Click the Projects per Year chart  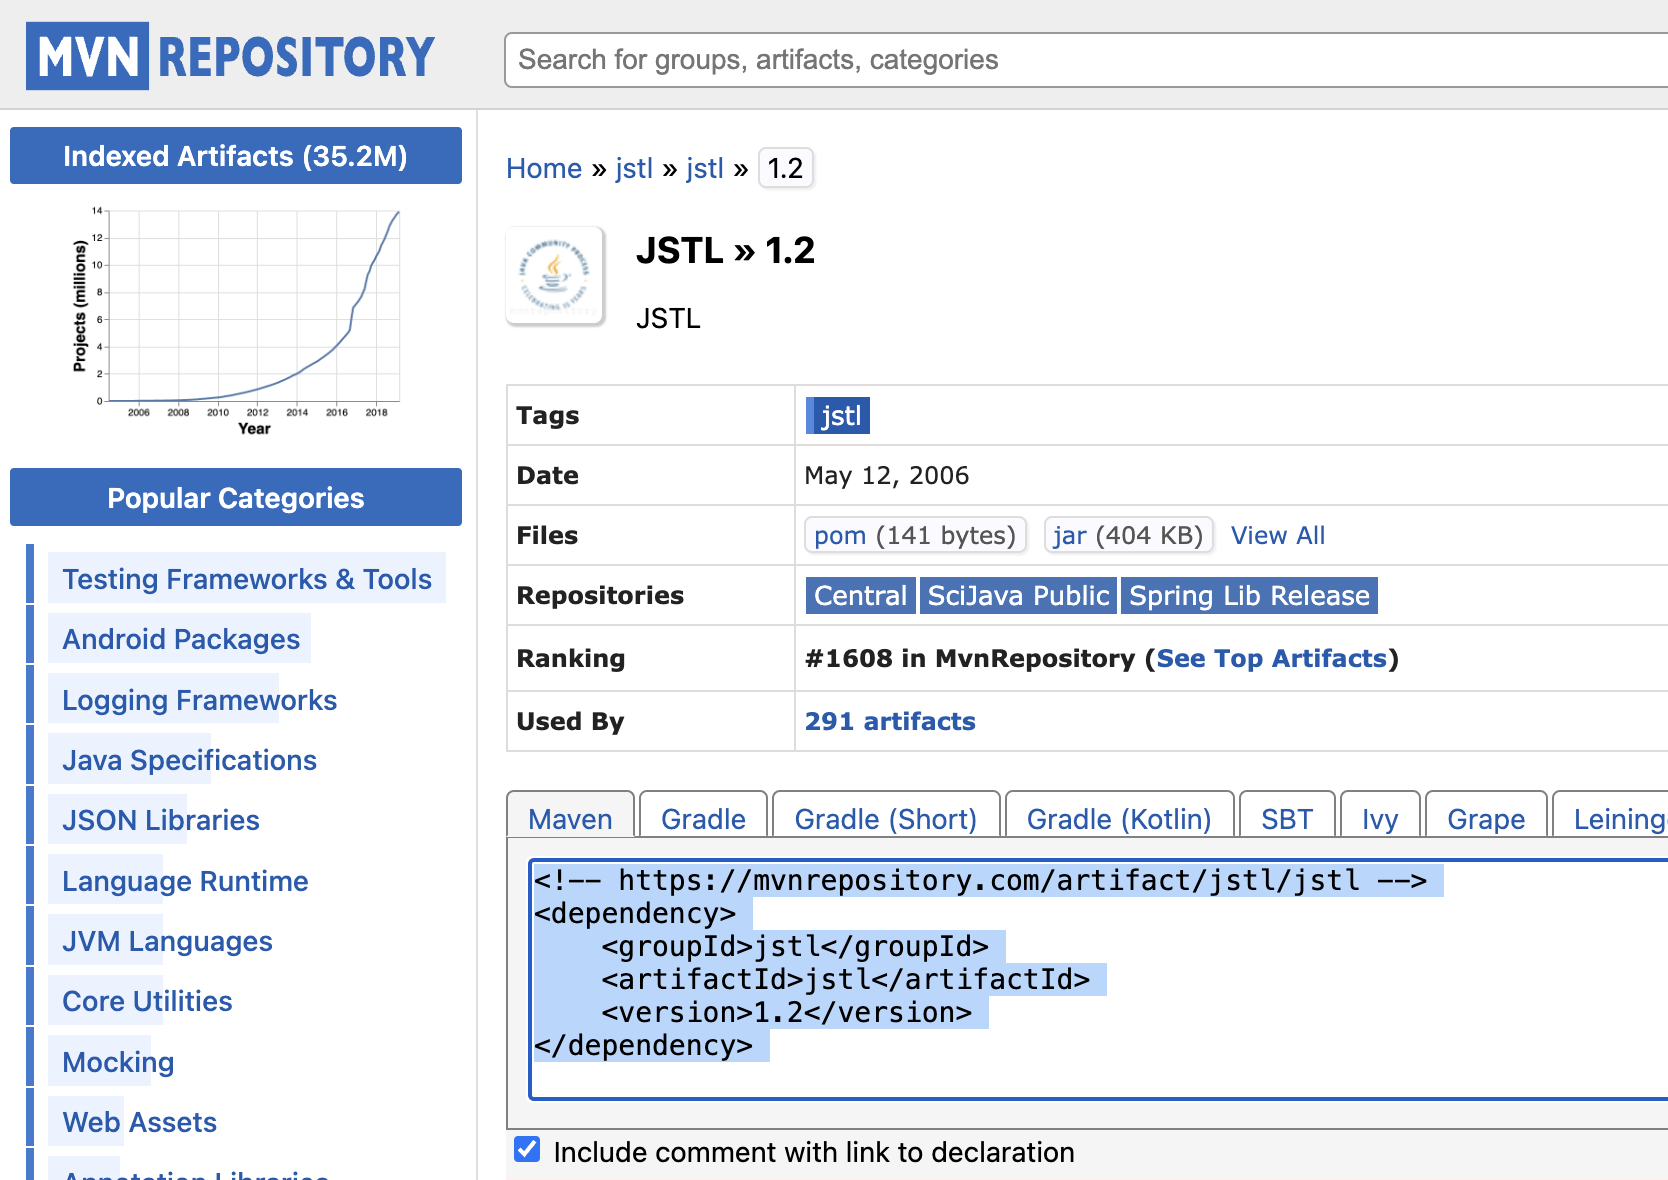point(236,320)
